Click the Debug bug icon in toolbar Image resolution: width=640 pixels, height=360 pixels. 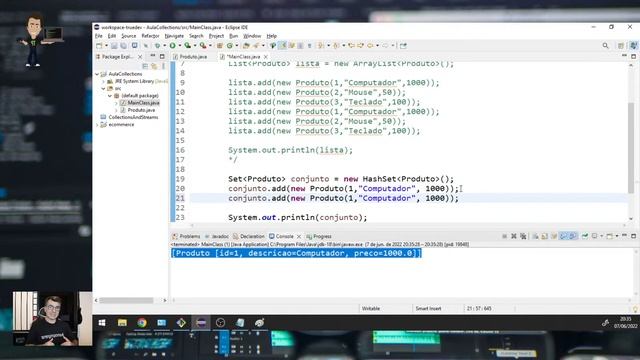(x=158, y=46)
